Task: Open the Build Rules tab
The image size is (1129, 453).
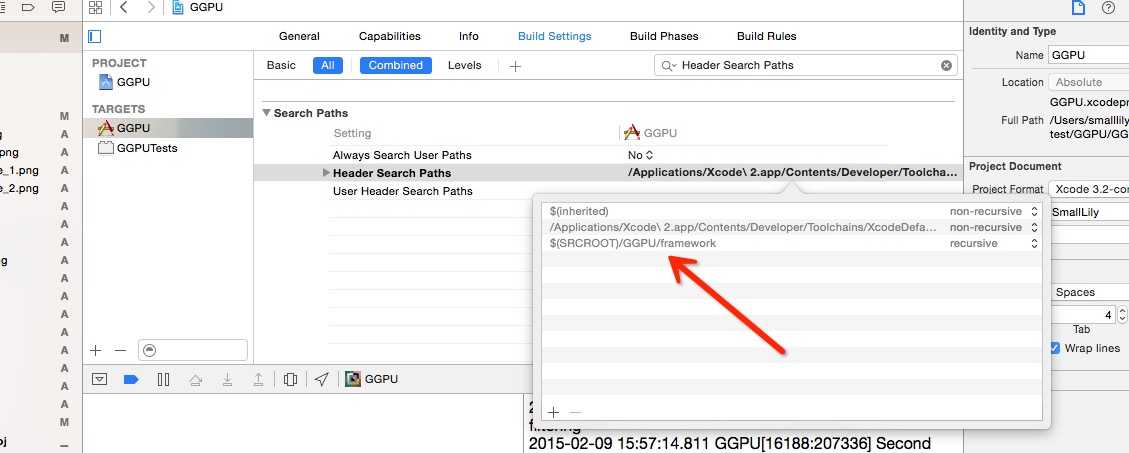Action: click(766, 36)
